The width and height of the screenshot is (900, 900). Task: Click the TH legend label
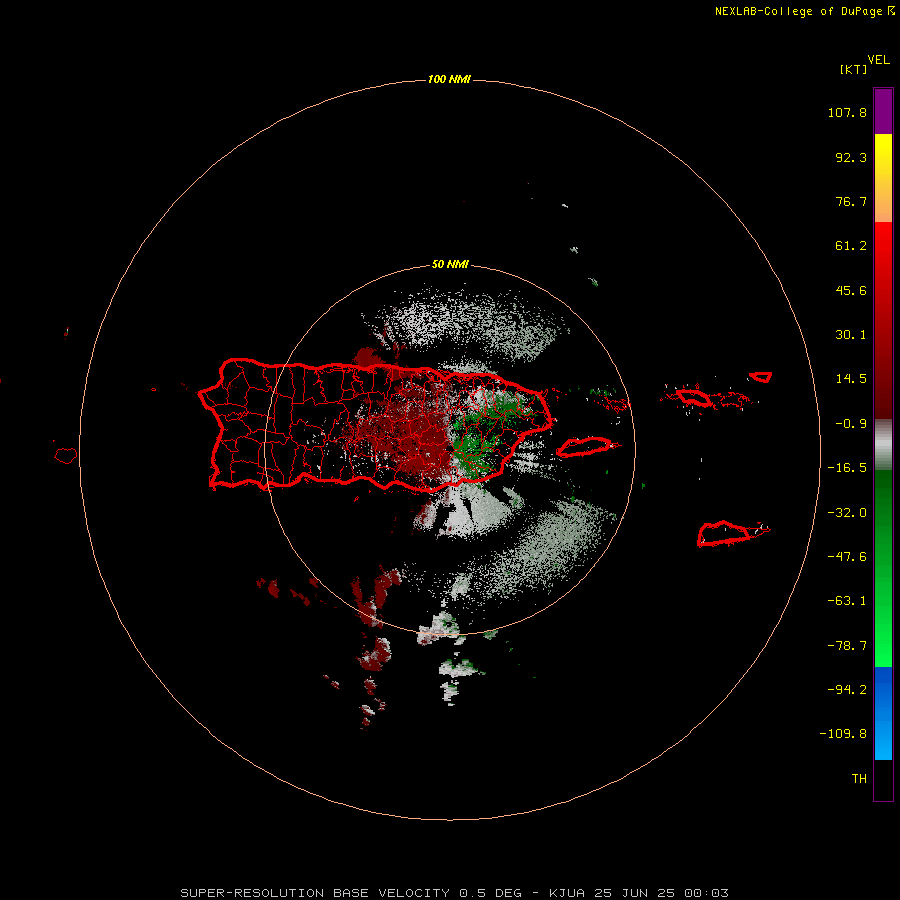click(859, 779)
